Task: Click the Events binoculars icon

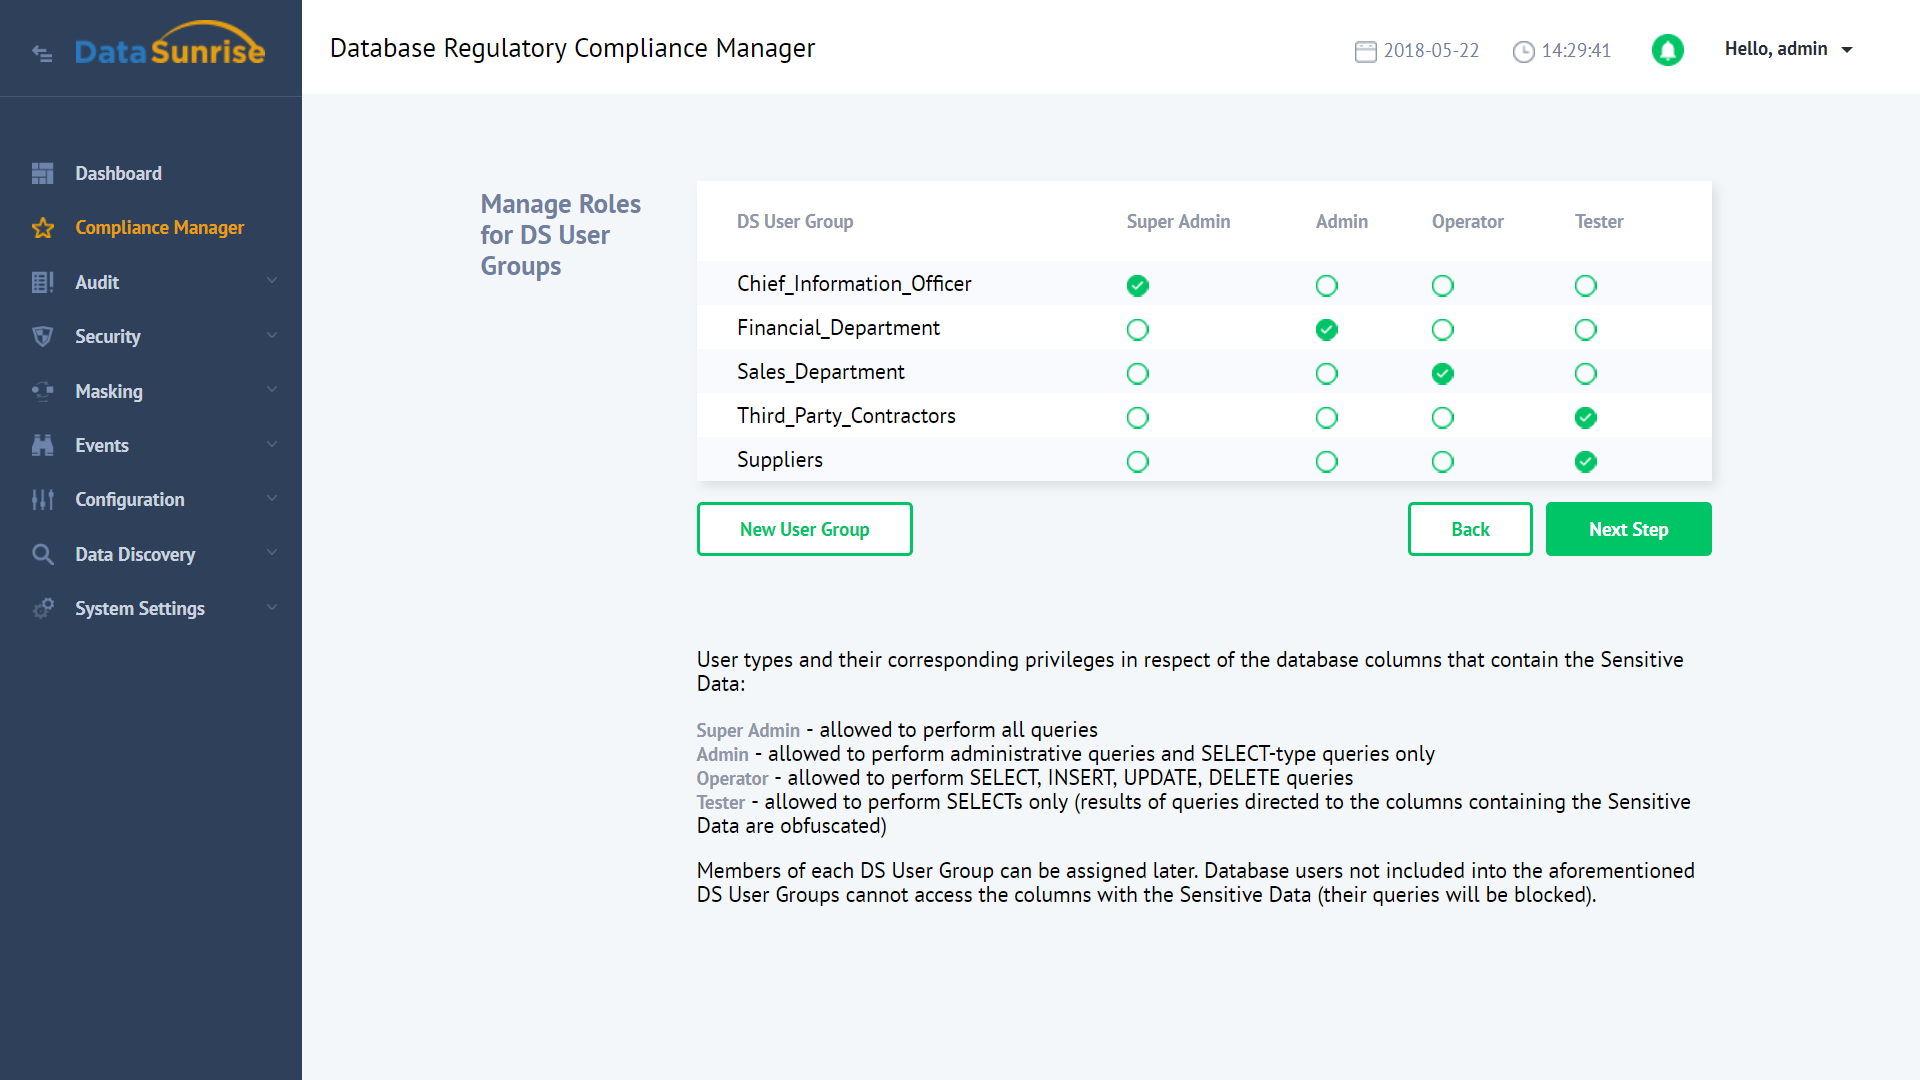Action: coord(42,446)
